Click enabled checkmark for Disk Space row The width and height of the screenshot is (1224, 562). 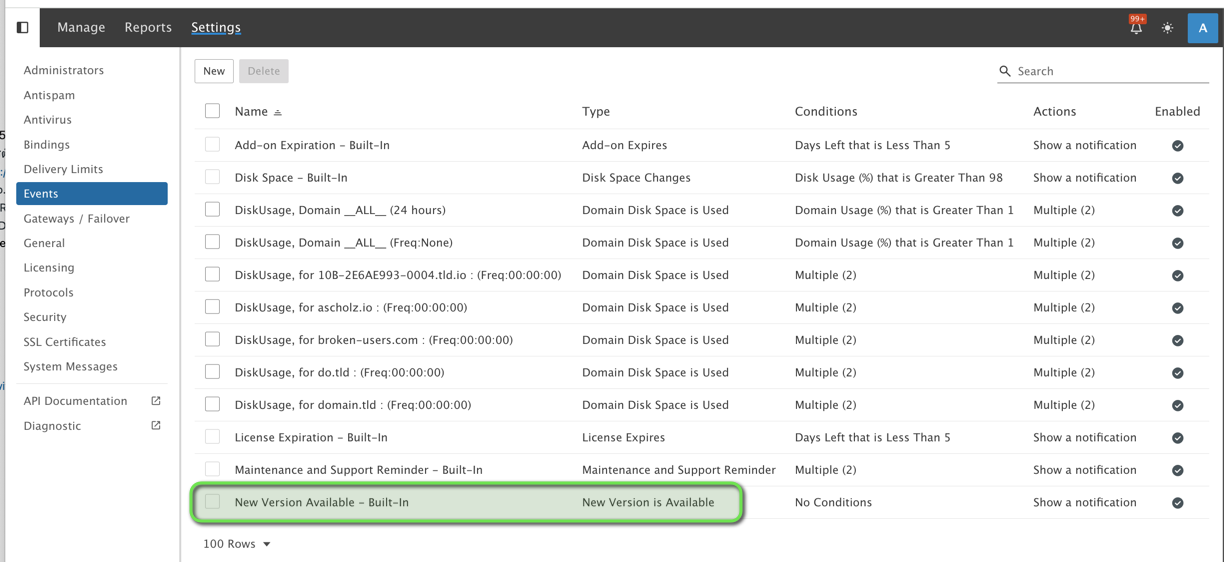(1177, 178)
